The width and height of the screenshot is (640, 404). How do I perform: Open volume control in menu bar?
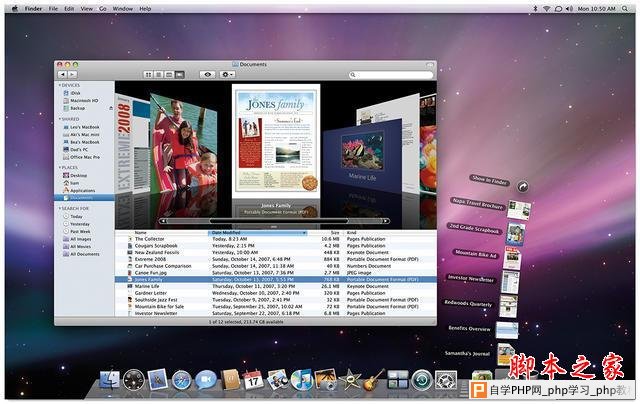click(569, 9)
